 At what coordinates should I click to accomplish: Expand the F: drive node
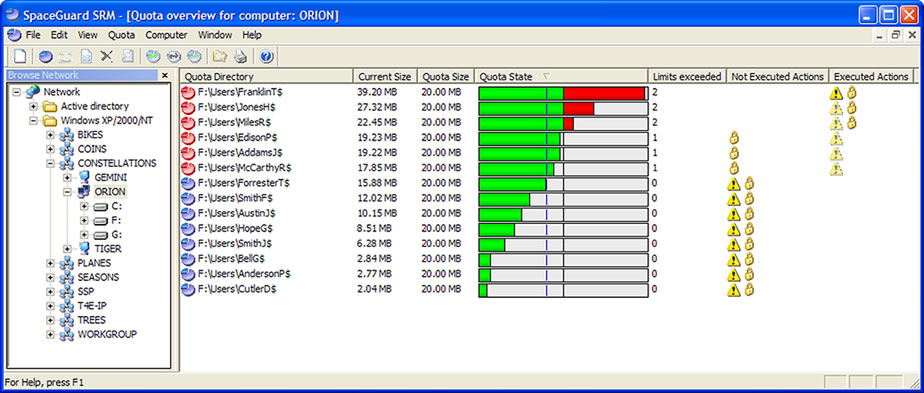[84, 220]
